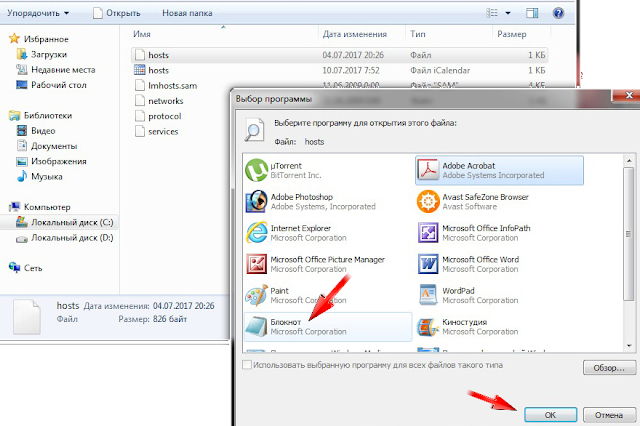Open the Упорядочить dropdown menu
The image size is (640, 426).
(38, 13)
